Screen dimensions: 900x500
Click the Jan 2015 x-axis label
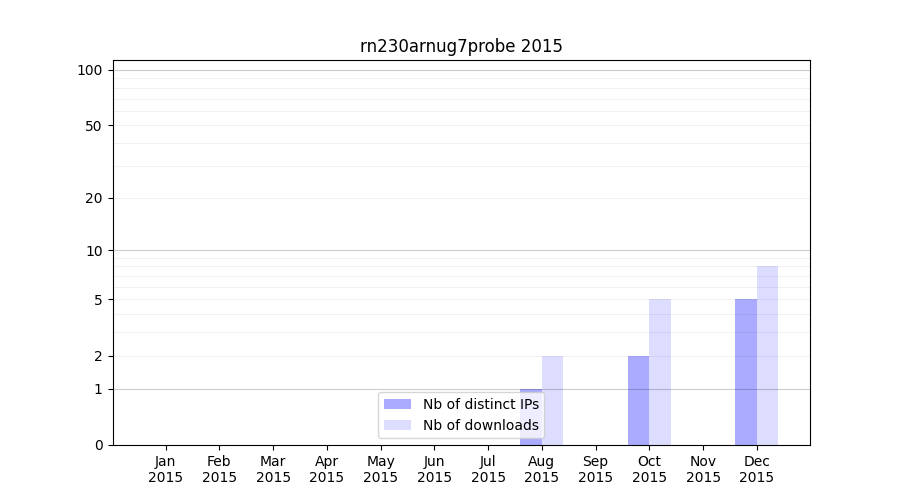pos(166,469)
